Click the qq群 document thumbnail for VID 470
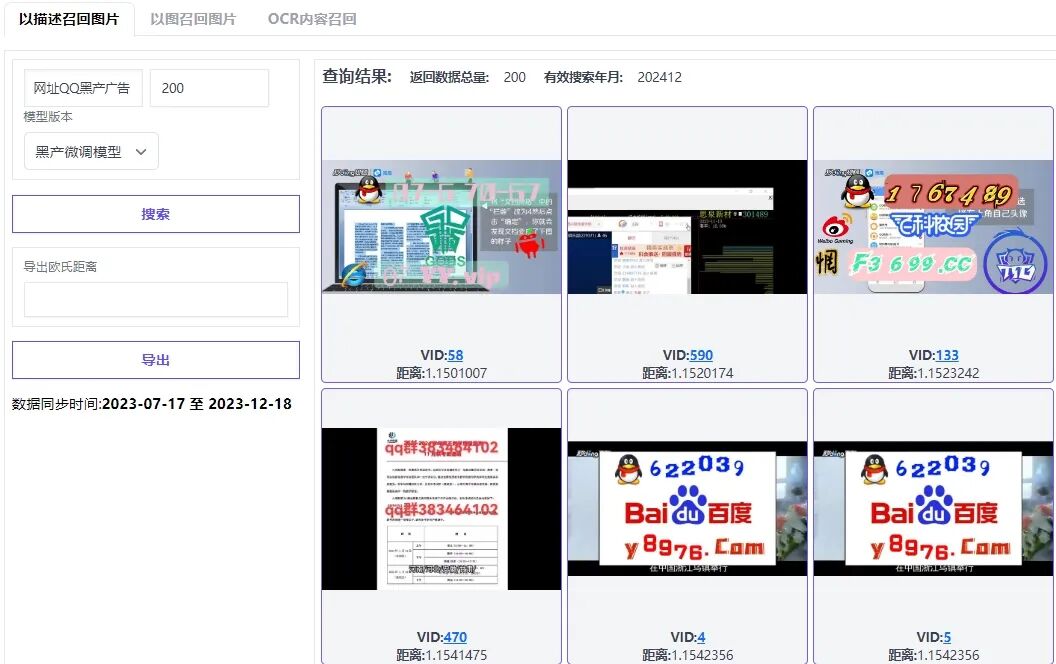The image size is (1056, 664). coord(441,509)
